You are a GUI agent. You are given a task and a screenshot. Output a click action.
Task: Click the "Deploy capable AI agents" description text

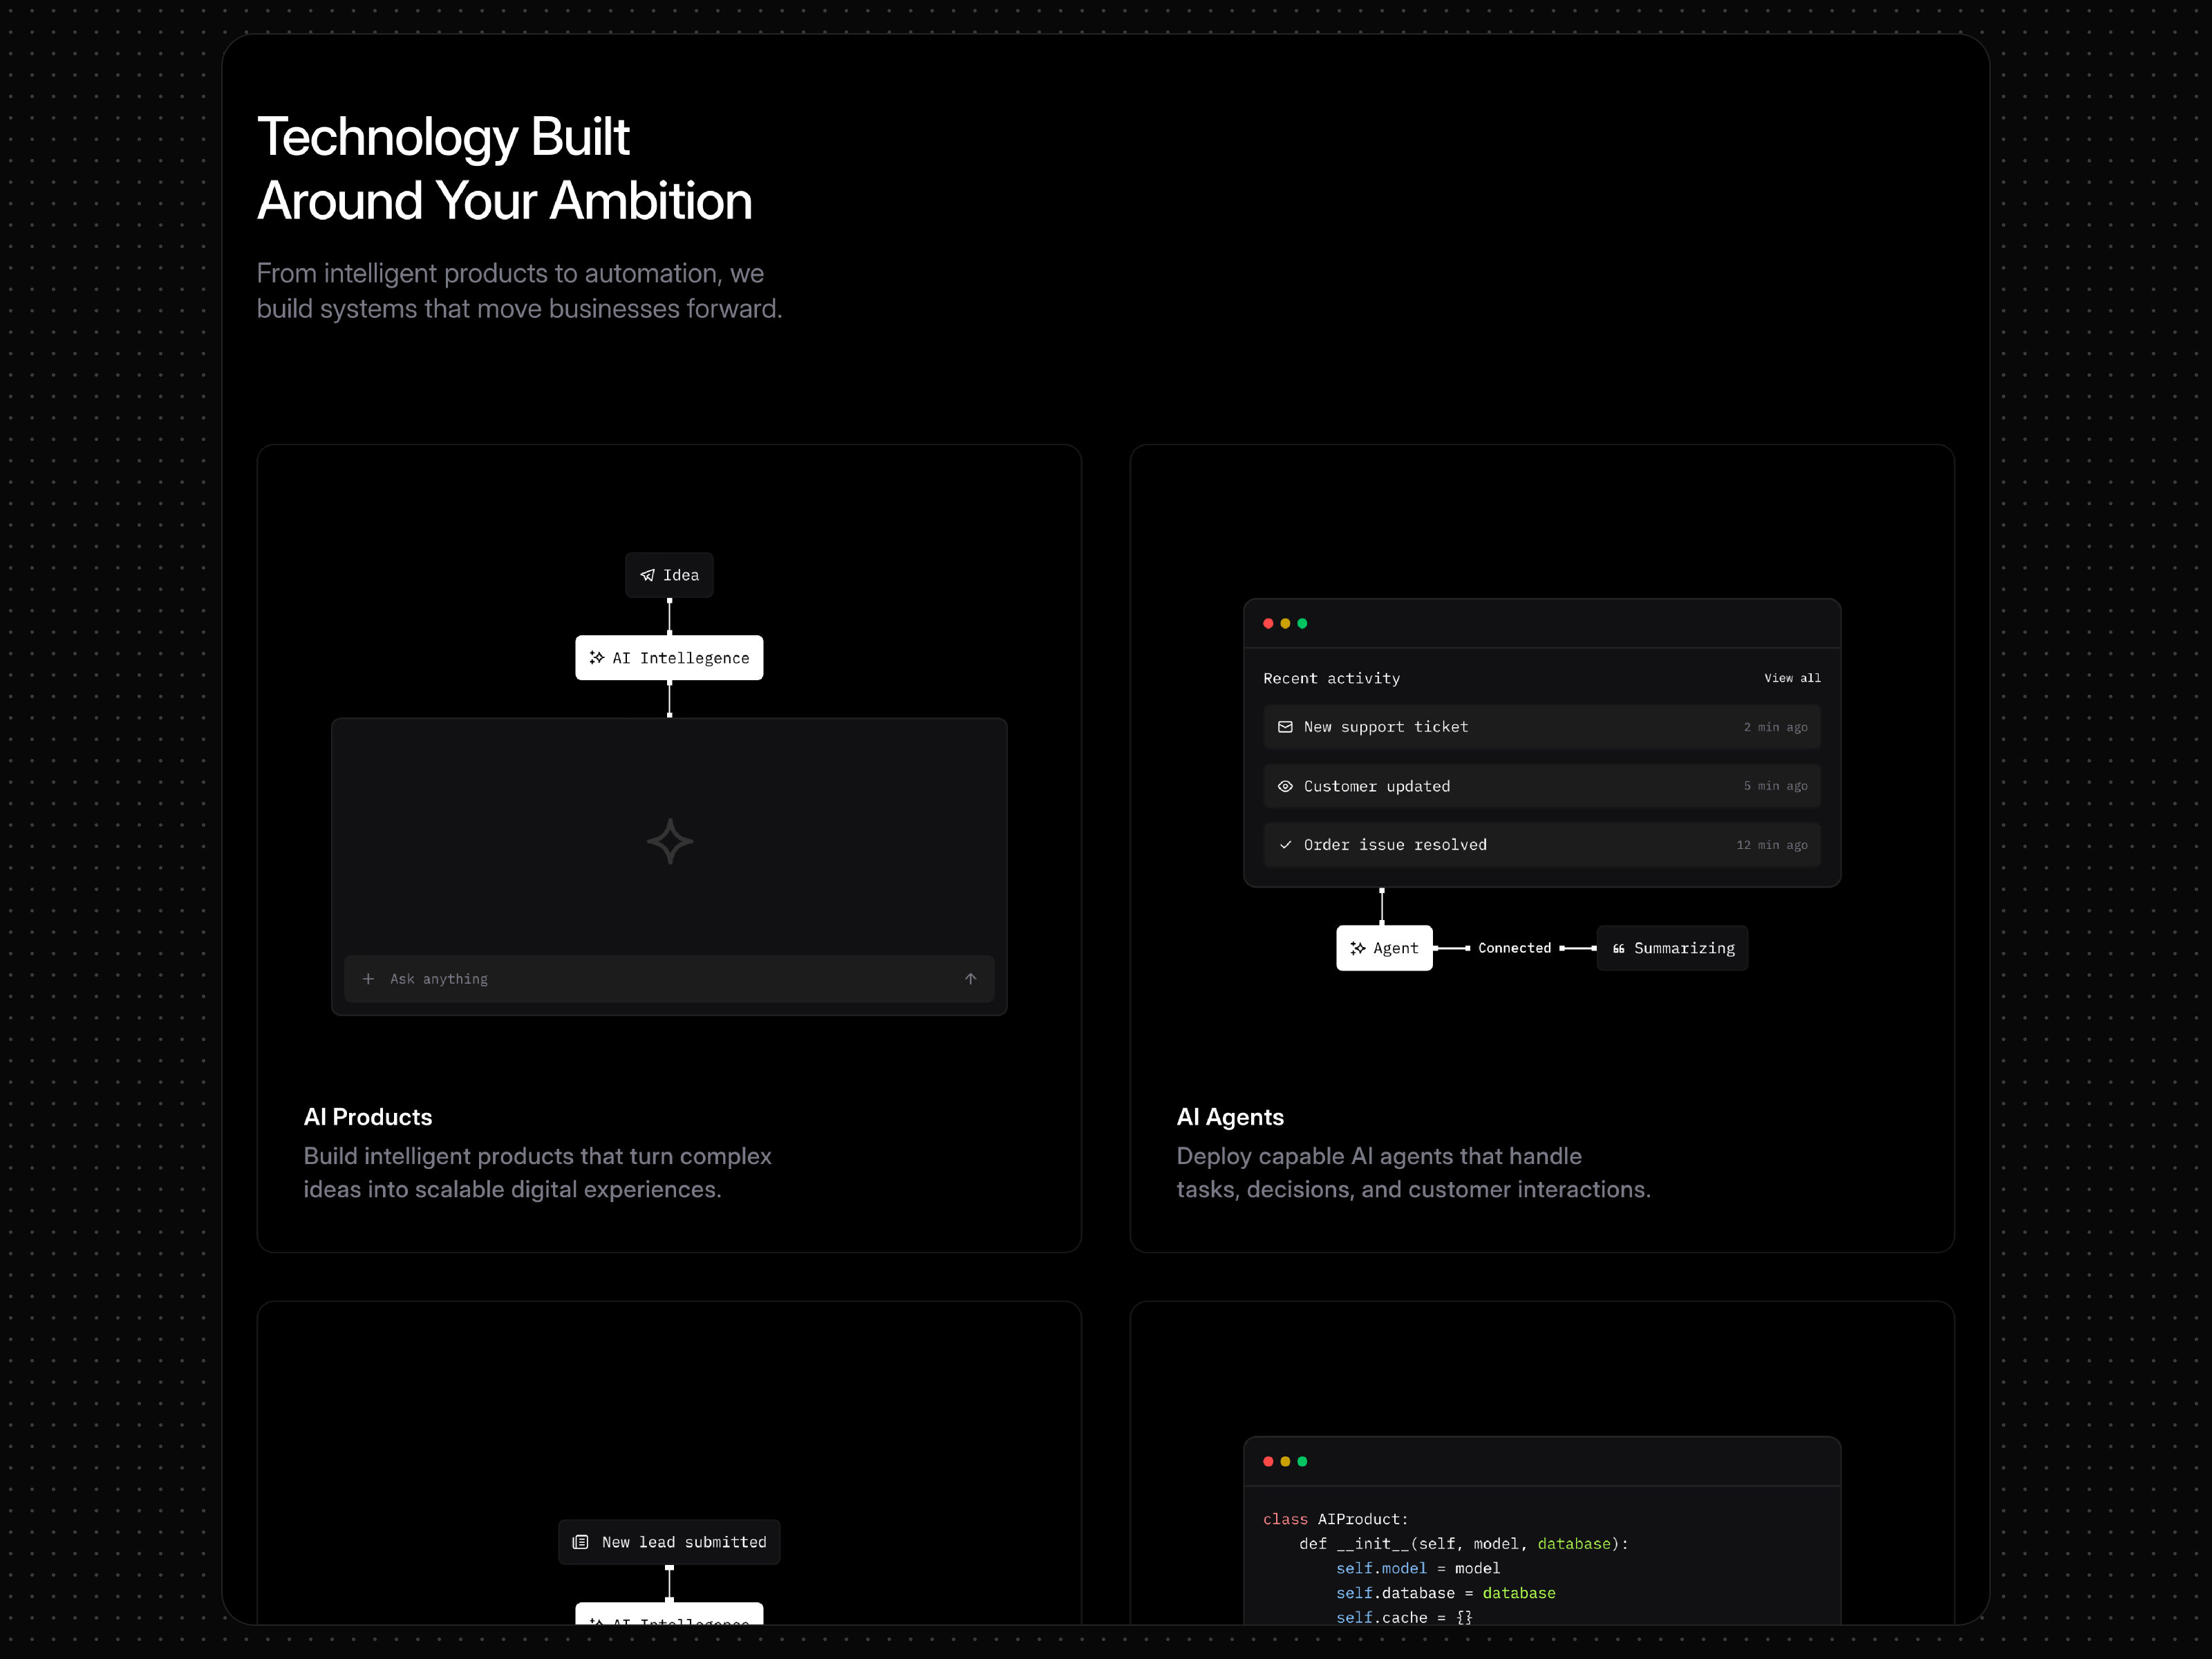(1413, 1172)
